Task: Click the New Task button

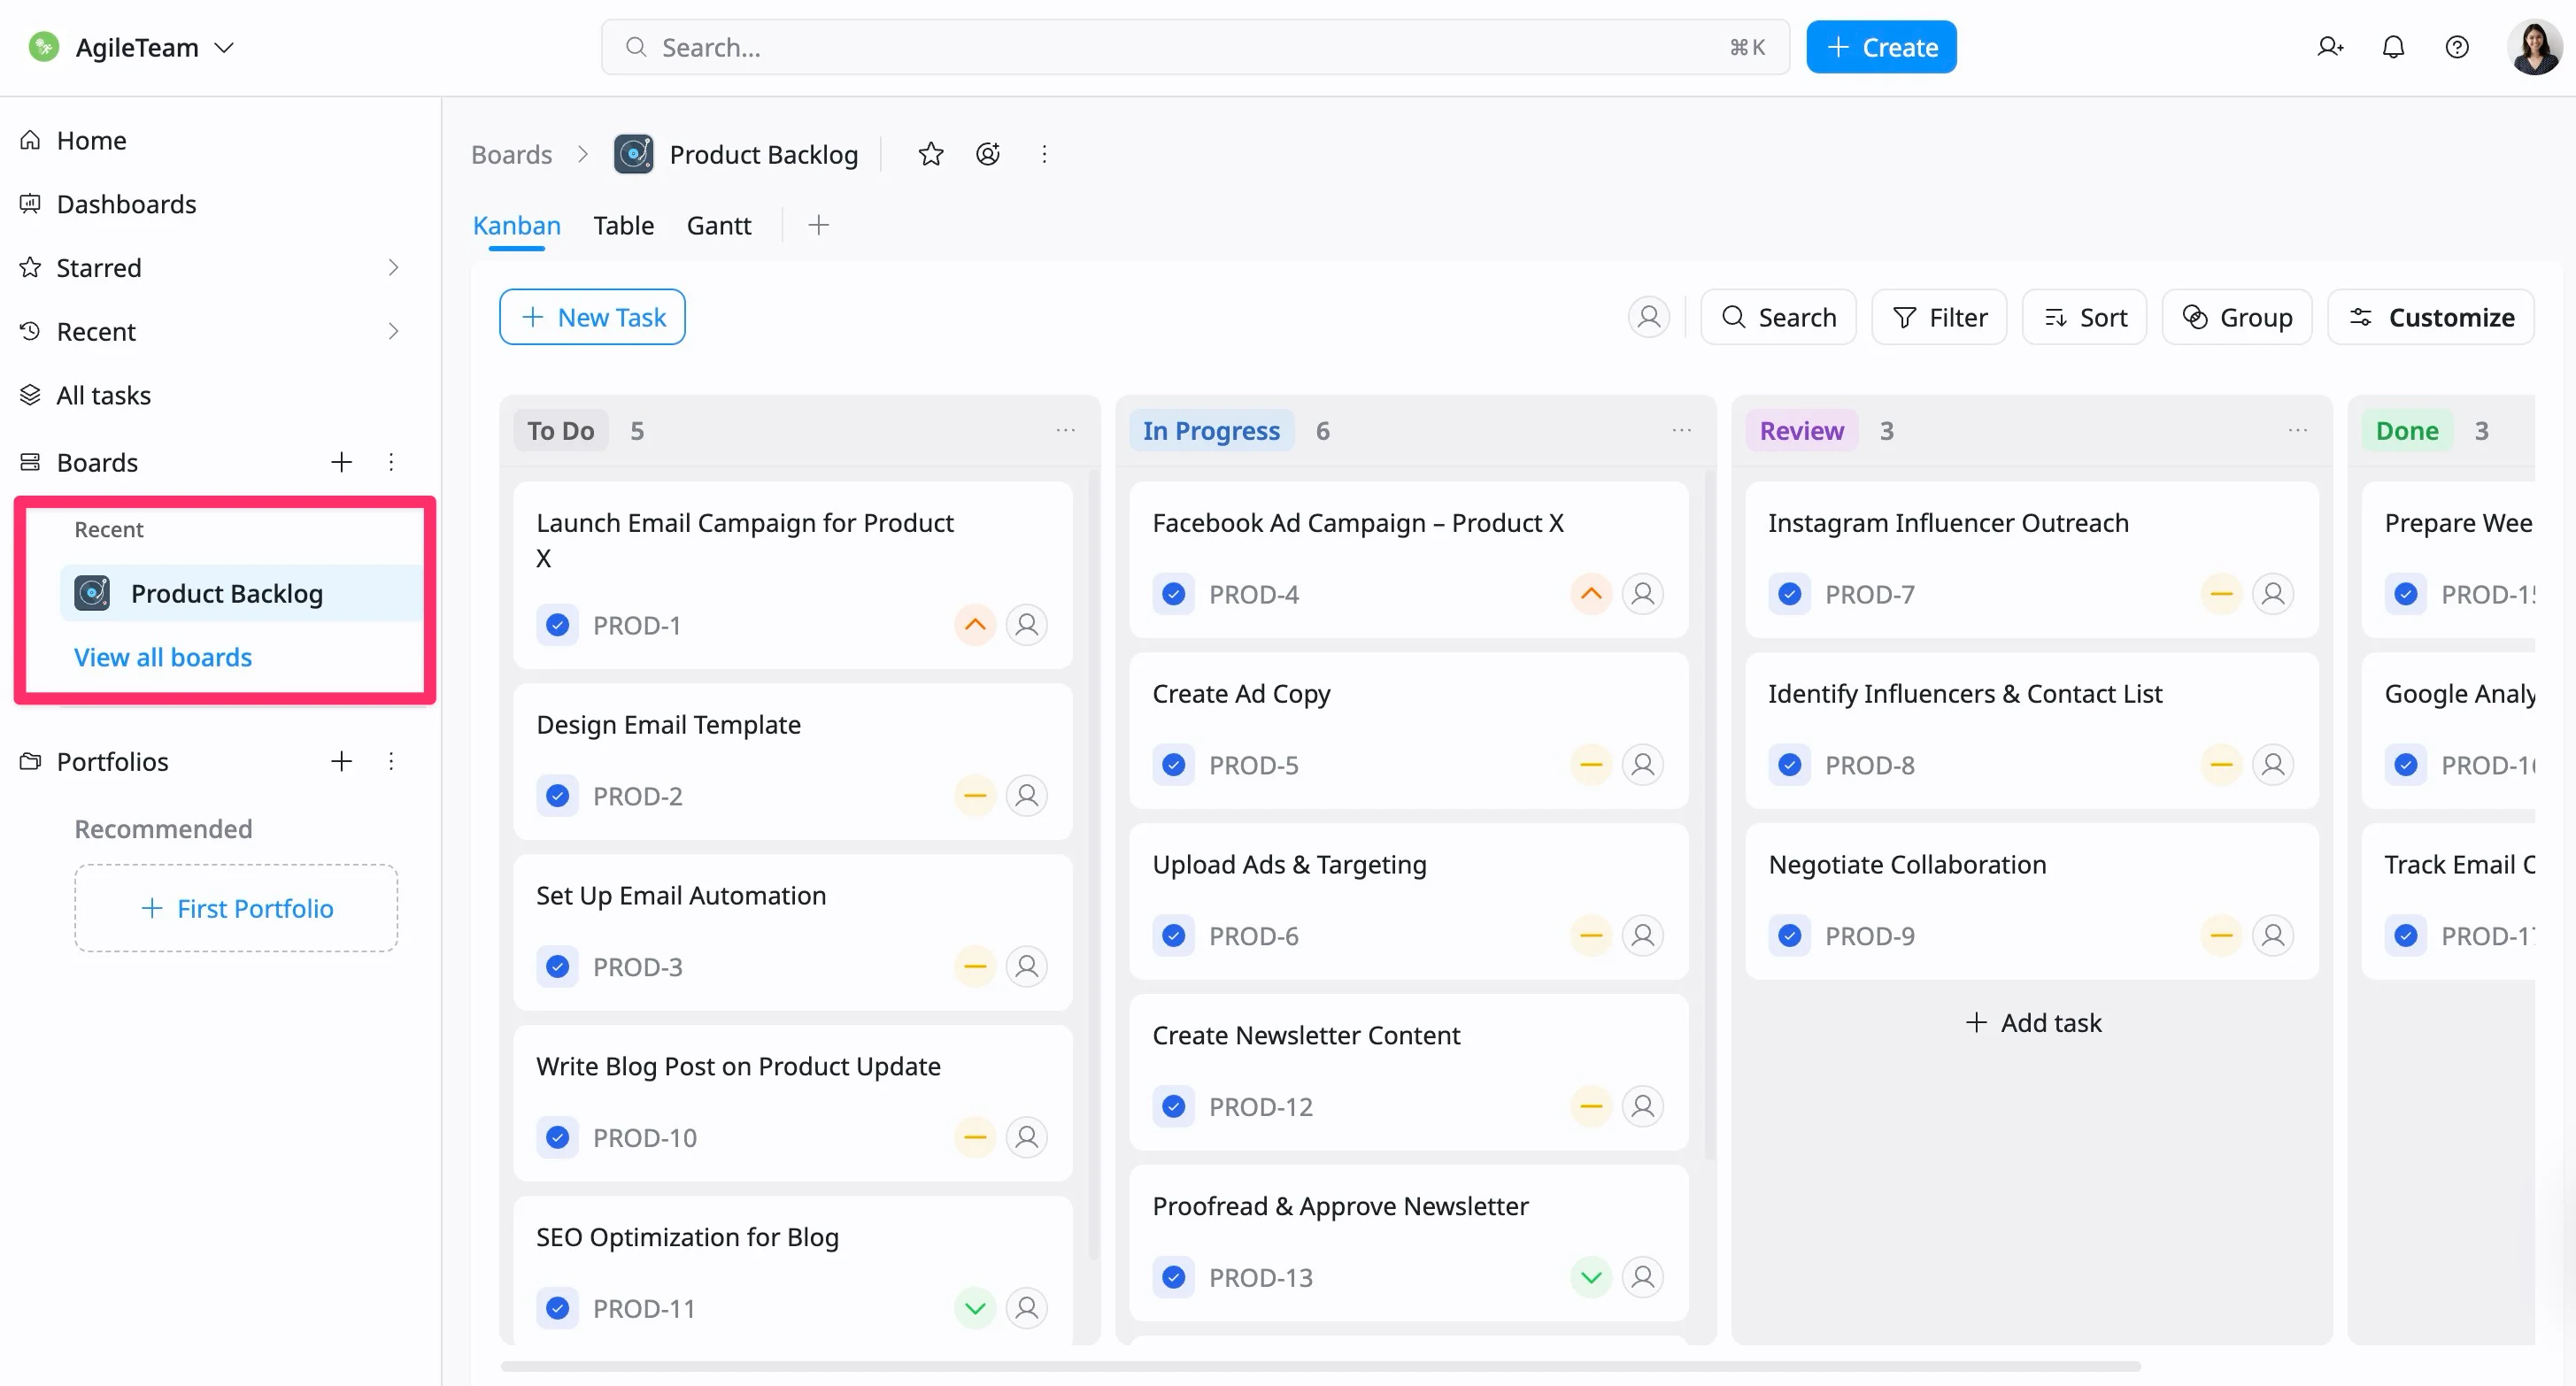Action: 592,317
